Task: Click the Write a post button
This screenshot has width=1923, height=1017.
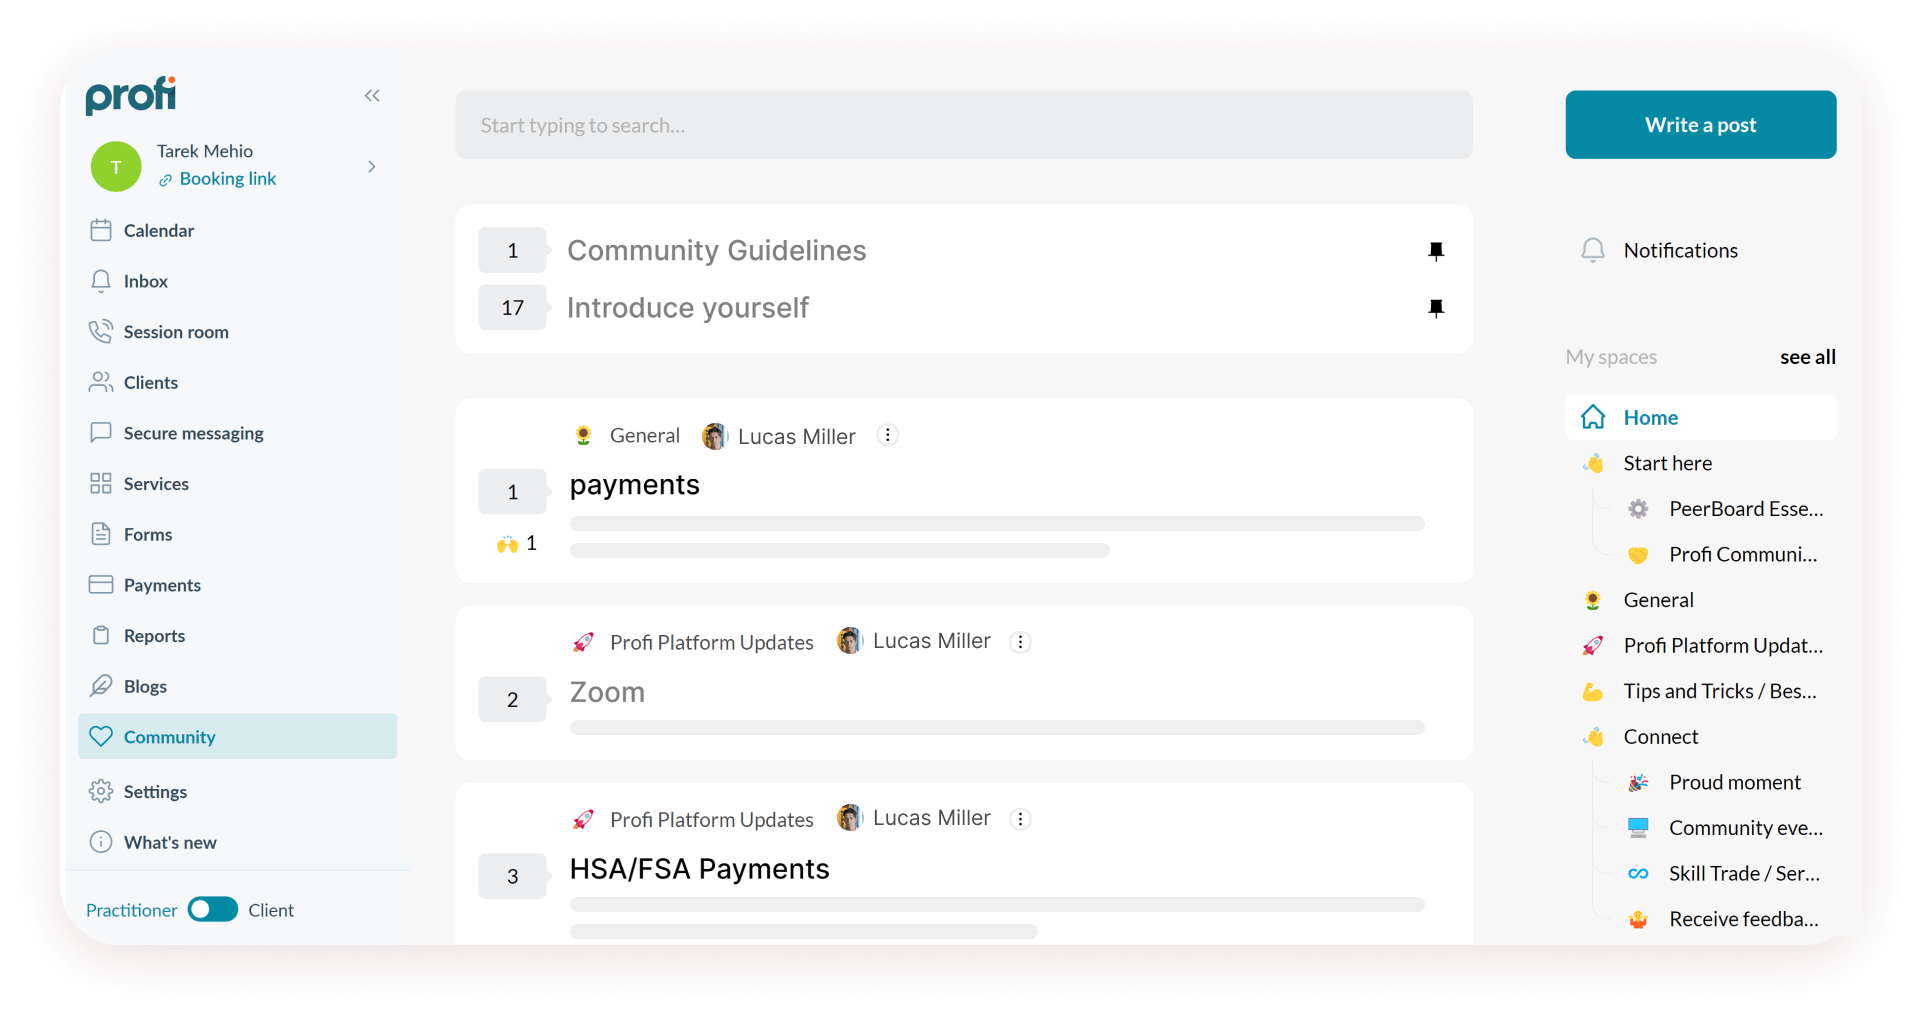Action: [1700, 125]
